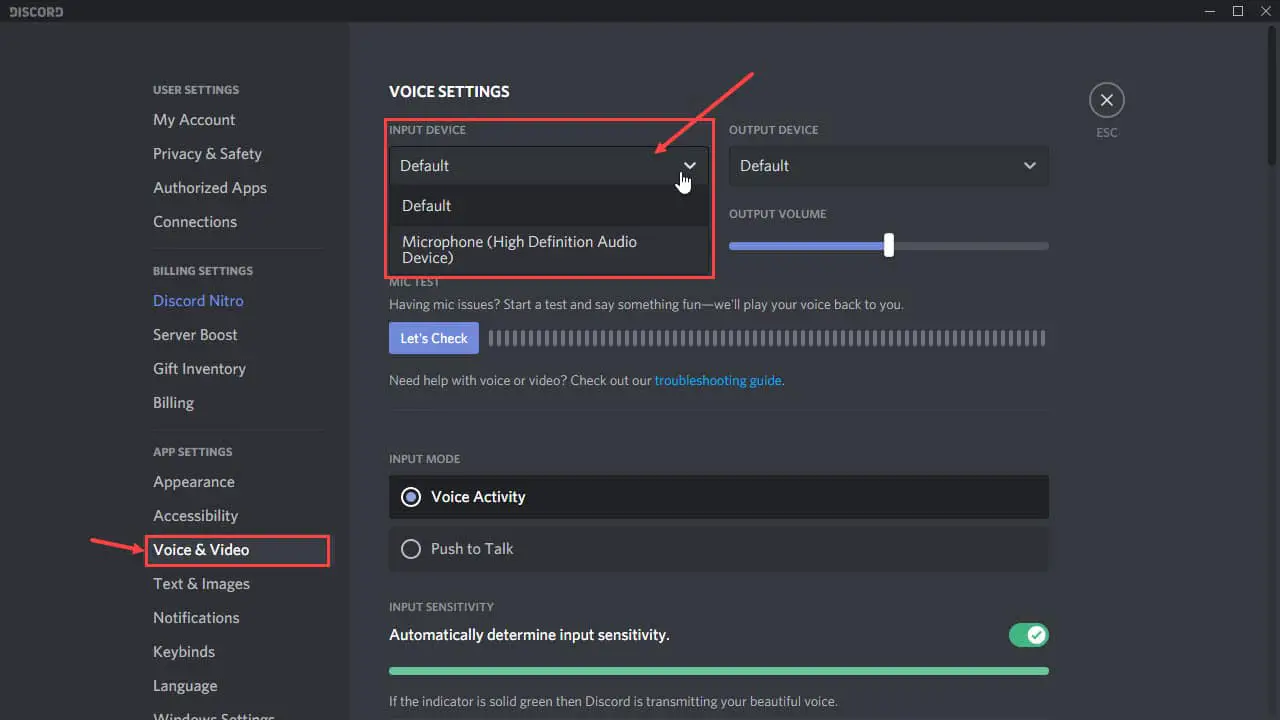The height and width of the screenshot is (720, 1280).
Task: Minimize the Discord window
Action: (x=1209, y=11)
